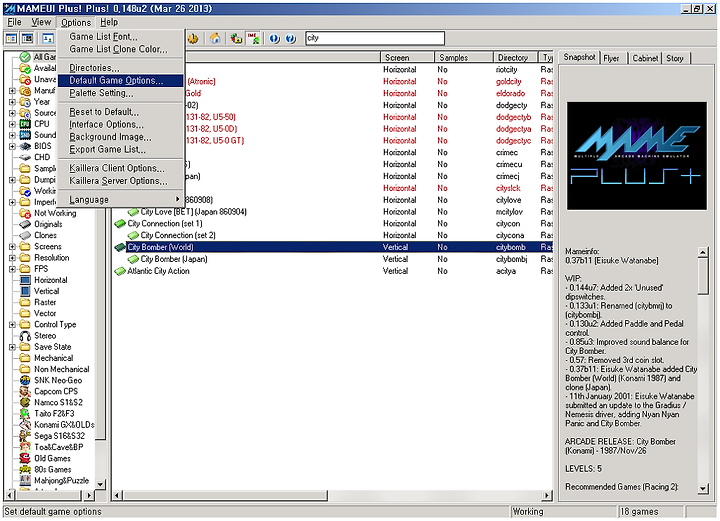Select the Stereo headphones icon
The width and height of the screenshot is (720, 521).
(25, 336)
